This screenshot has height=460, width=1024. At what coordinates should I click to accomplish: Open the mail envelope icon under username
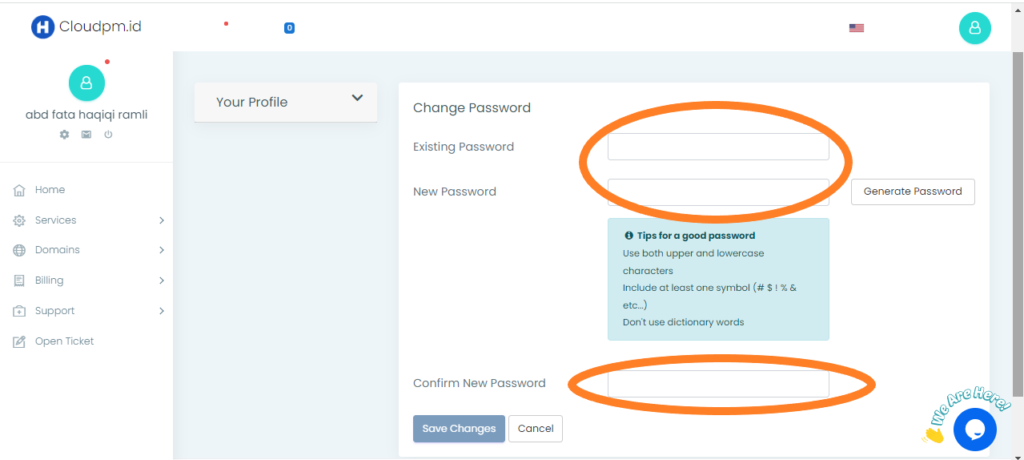click(x=86, y=134)
